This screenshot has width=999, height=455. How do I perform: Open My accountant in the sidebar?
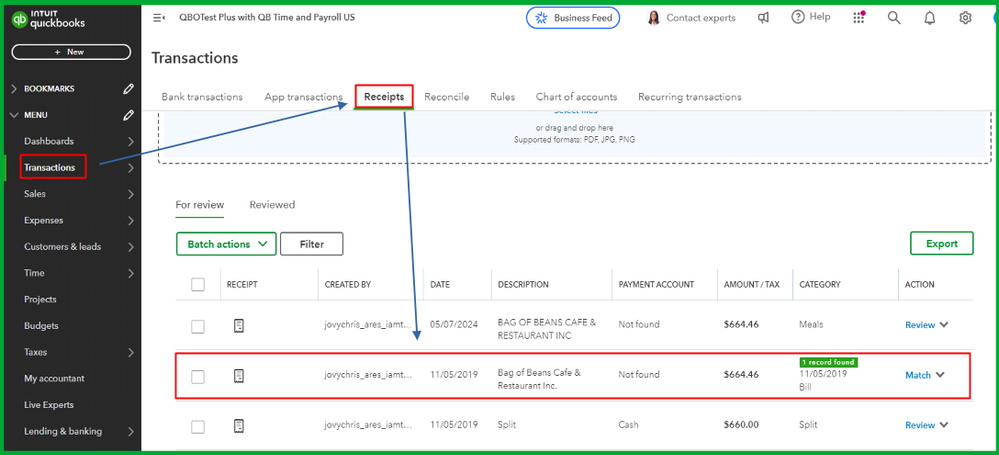coord(54,379)
